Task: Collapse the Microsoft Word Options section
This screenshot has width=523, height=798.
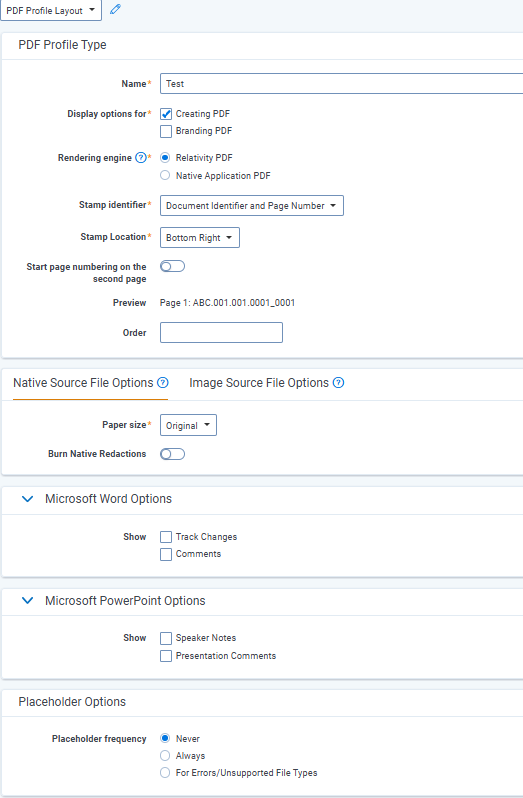Action: pos(27,499)
